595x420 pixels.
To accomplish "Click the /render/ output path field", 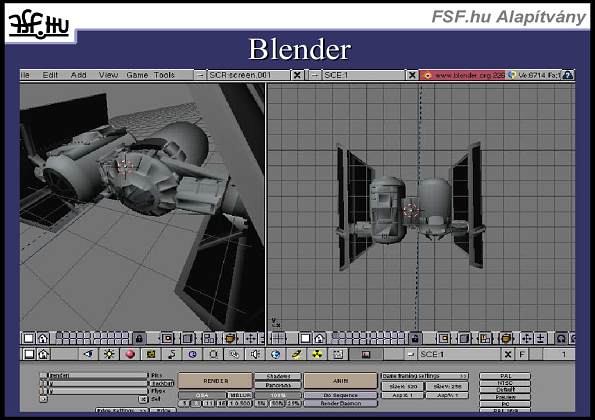I will (97, 376).
